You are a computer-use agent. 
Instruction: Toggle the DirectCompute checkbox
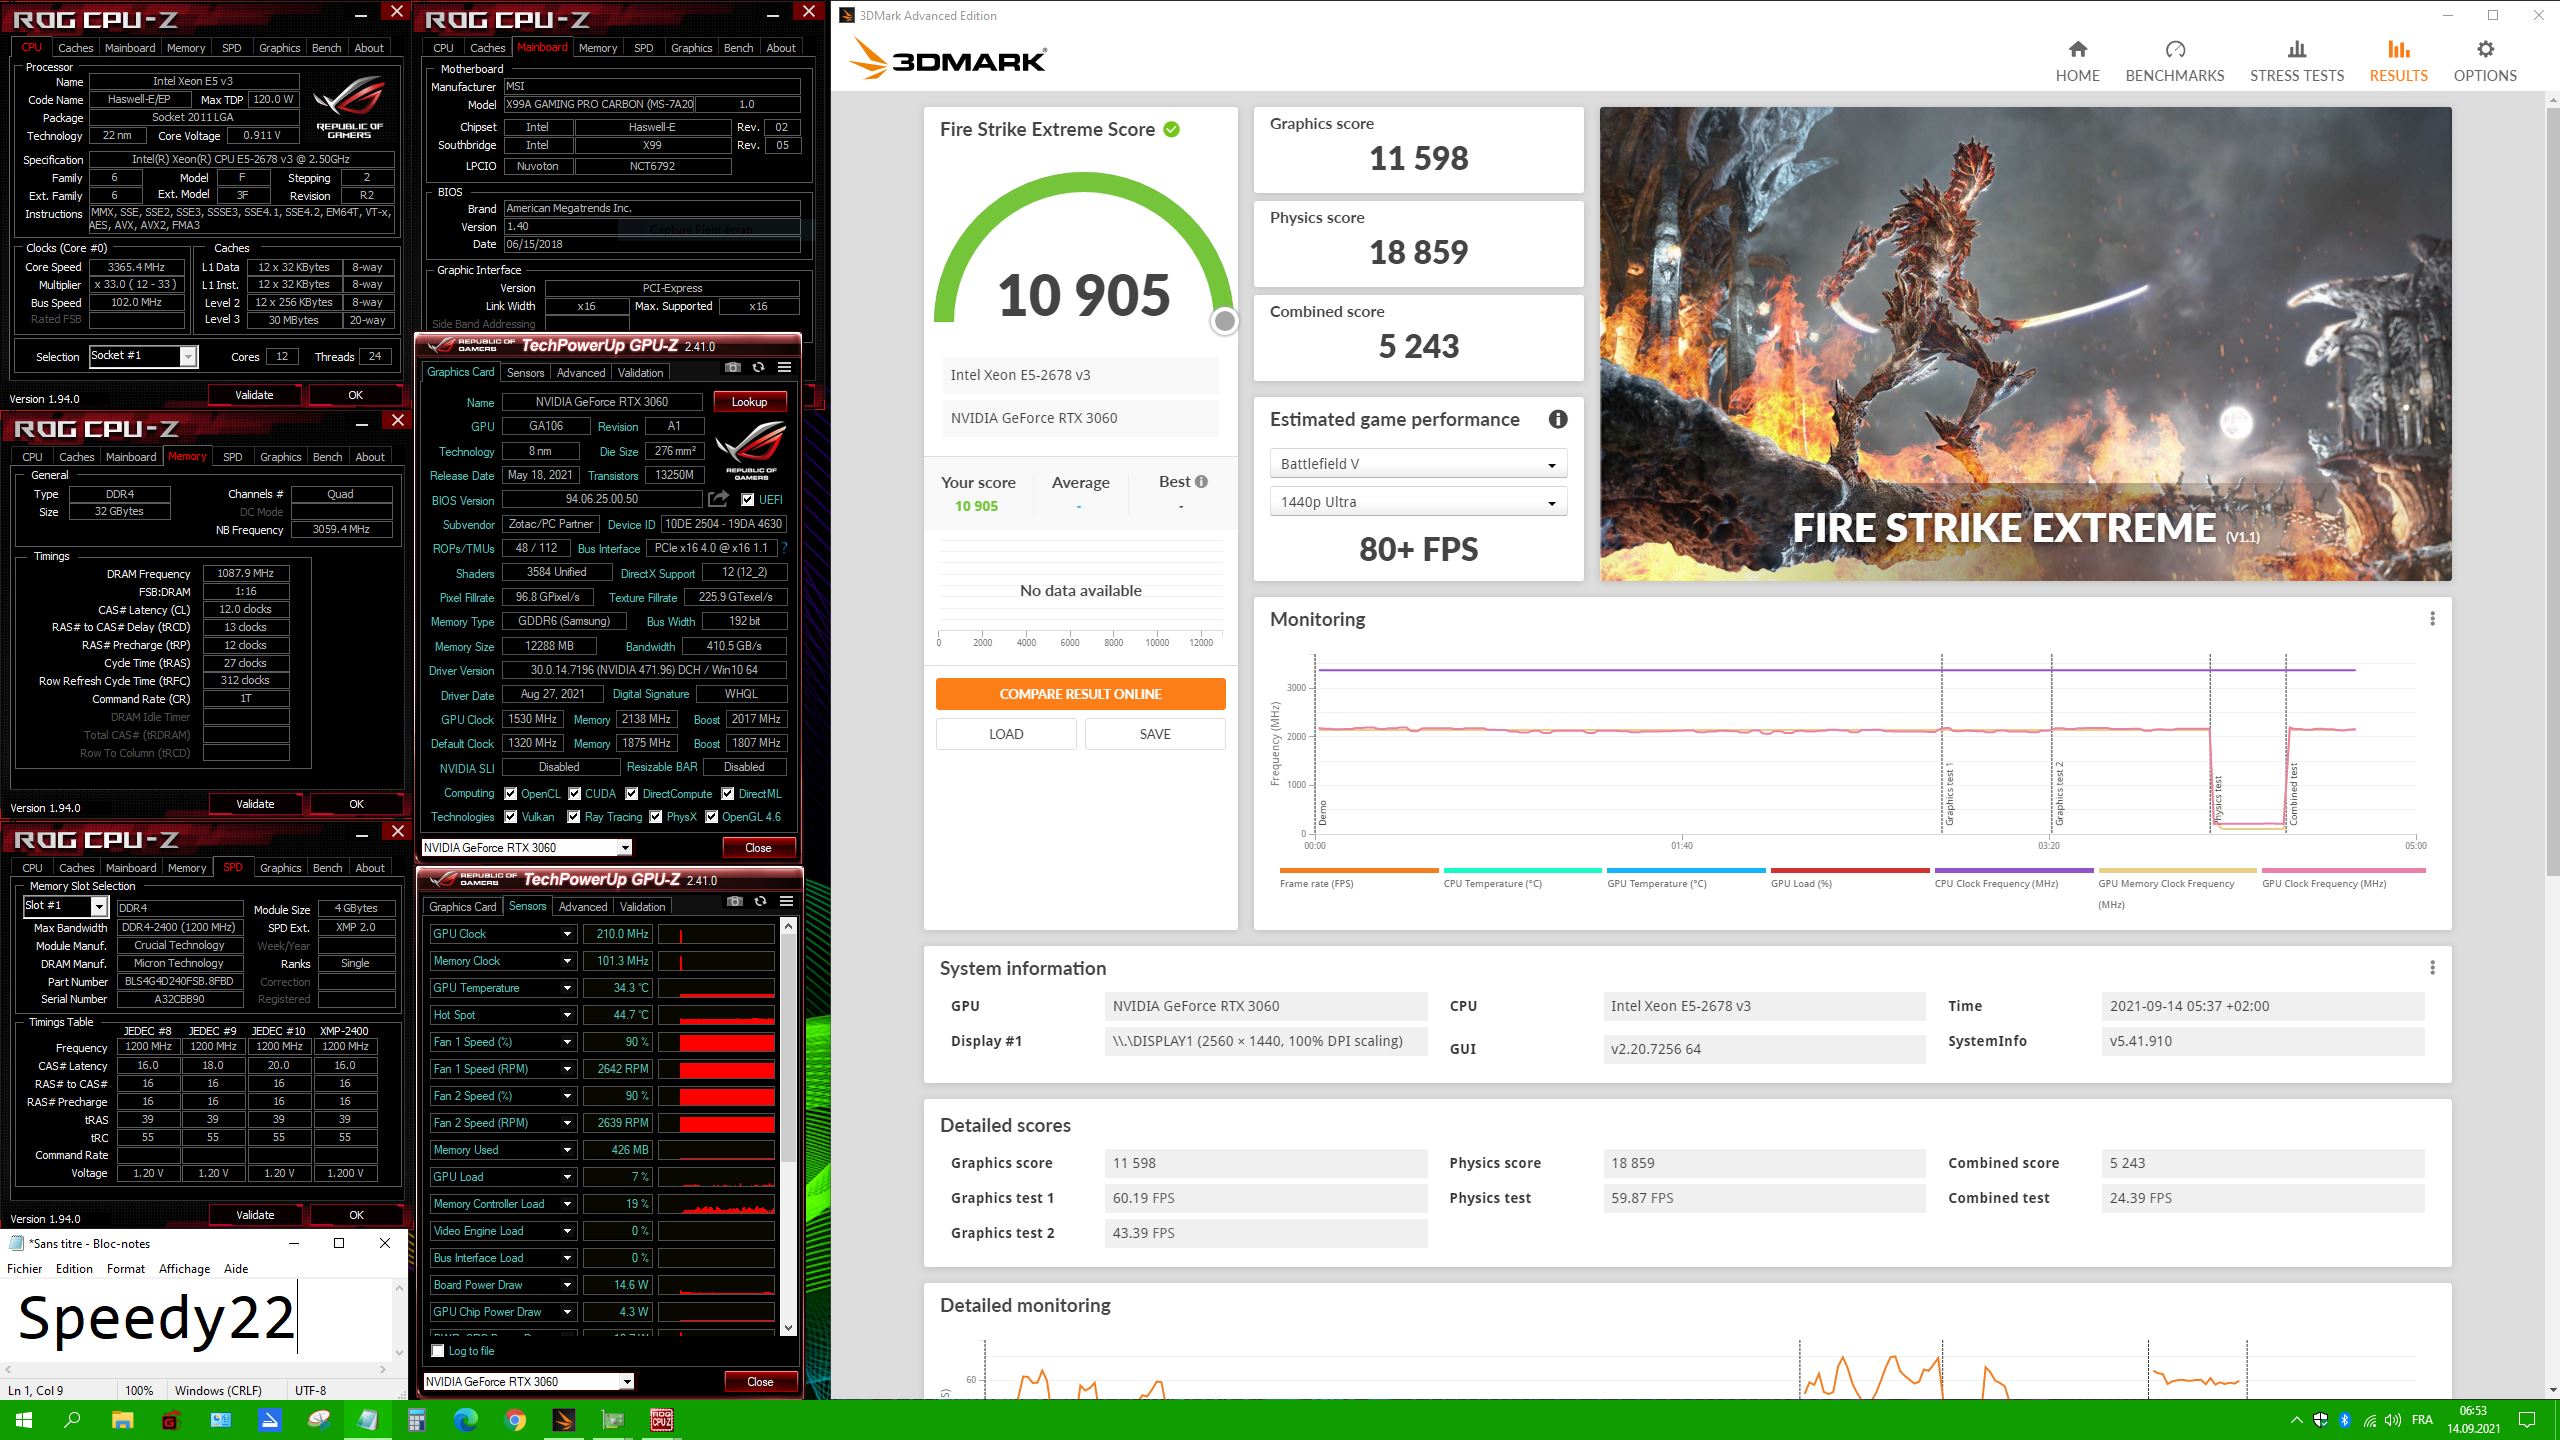[x=632, y=794]
